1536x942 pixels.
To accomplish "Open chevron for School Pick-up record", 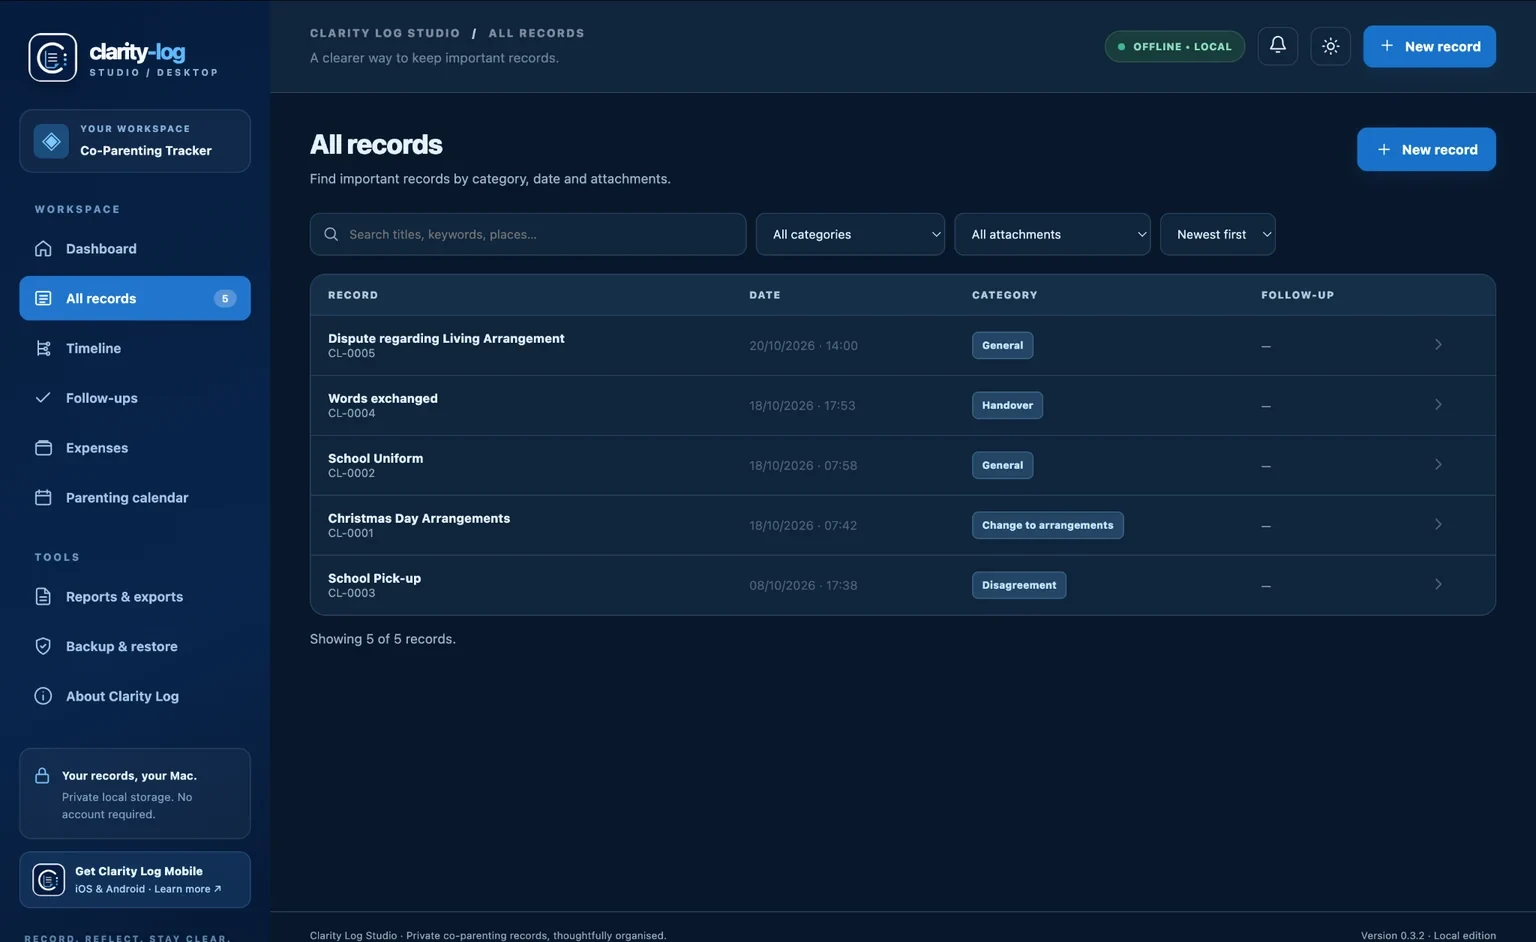I will pyautogui.click(x=1438, y=585).
